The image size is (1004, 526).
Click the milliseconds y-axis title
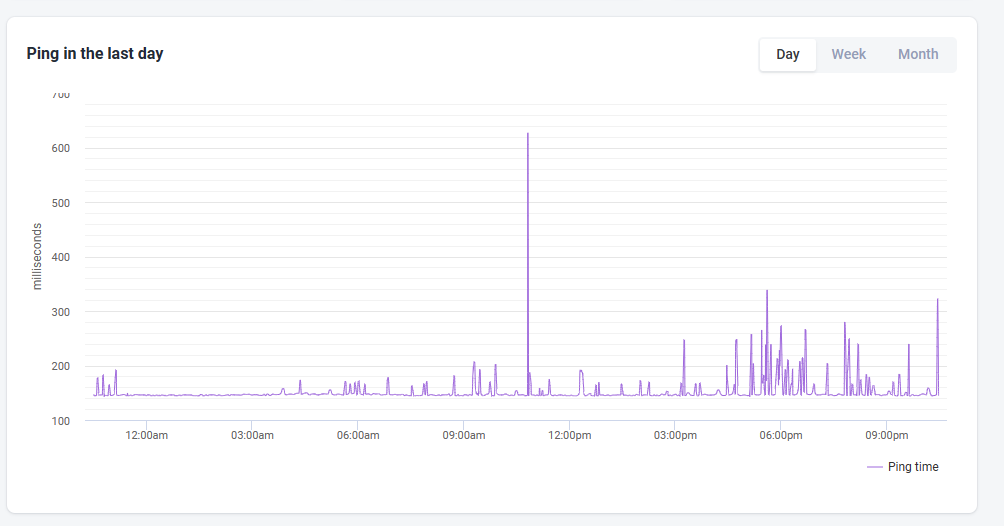(37, 256)
